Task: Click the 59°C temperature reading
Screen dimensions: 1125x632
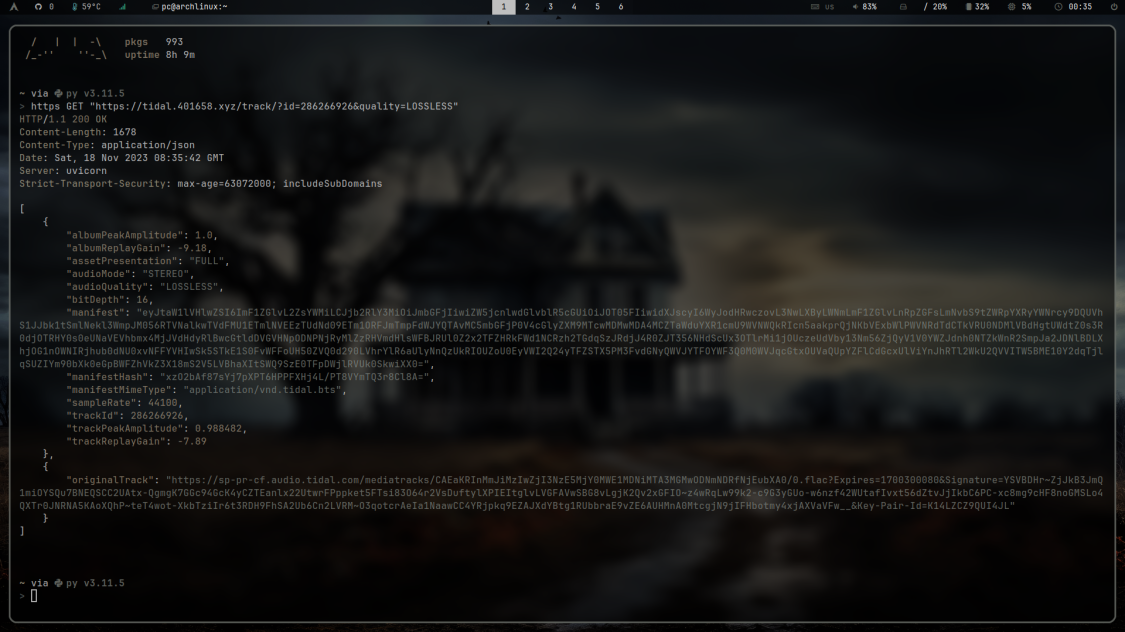Action: pos(91,6)
